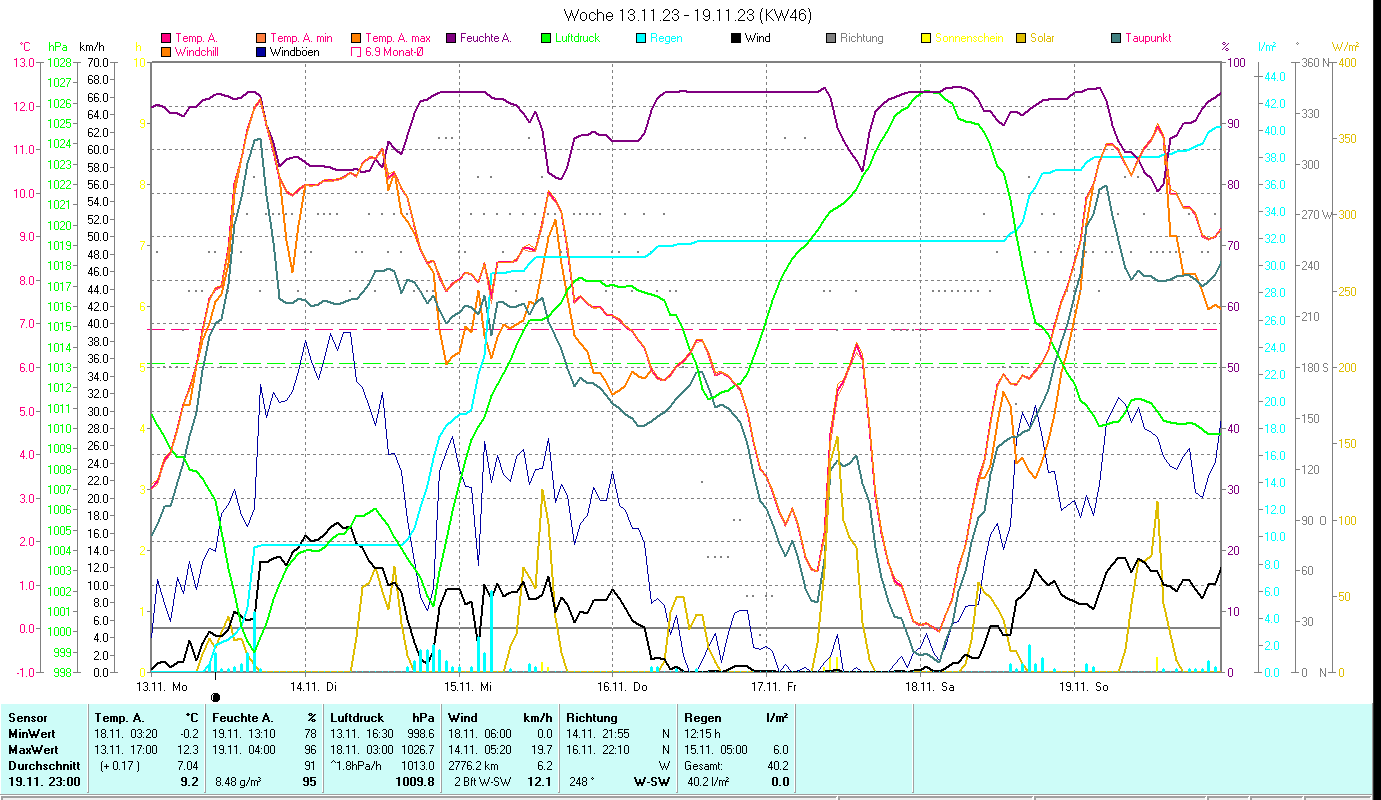The height and width of the screenshot is (800, 1381).
Task: Select the maximum wind speed value 19.7
Action: (x=540, y=750)
